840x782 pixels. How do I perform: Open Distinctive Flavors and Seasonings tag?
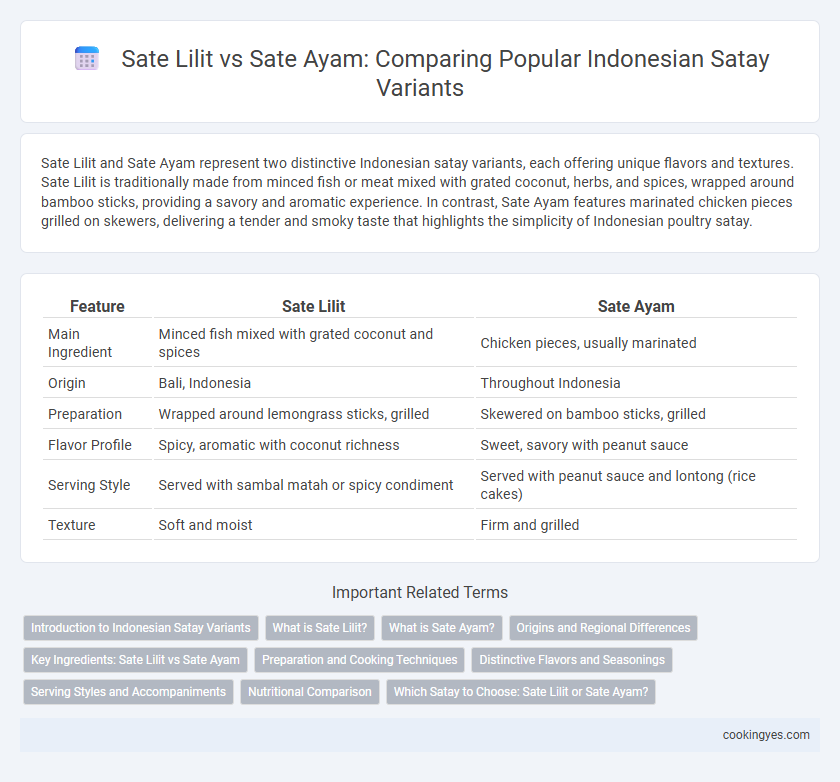572,660
